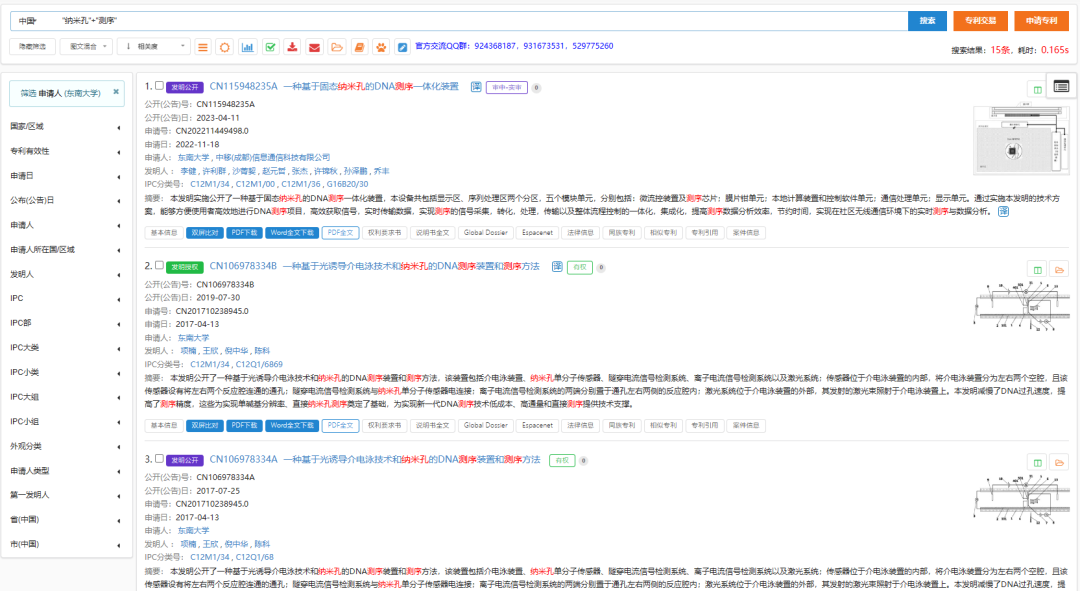Image resolution: width=1080 pixels, height=591 pixels.
Task: Open folder icon beside result 2
Action: tap(1059, 269)
